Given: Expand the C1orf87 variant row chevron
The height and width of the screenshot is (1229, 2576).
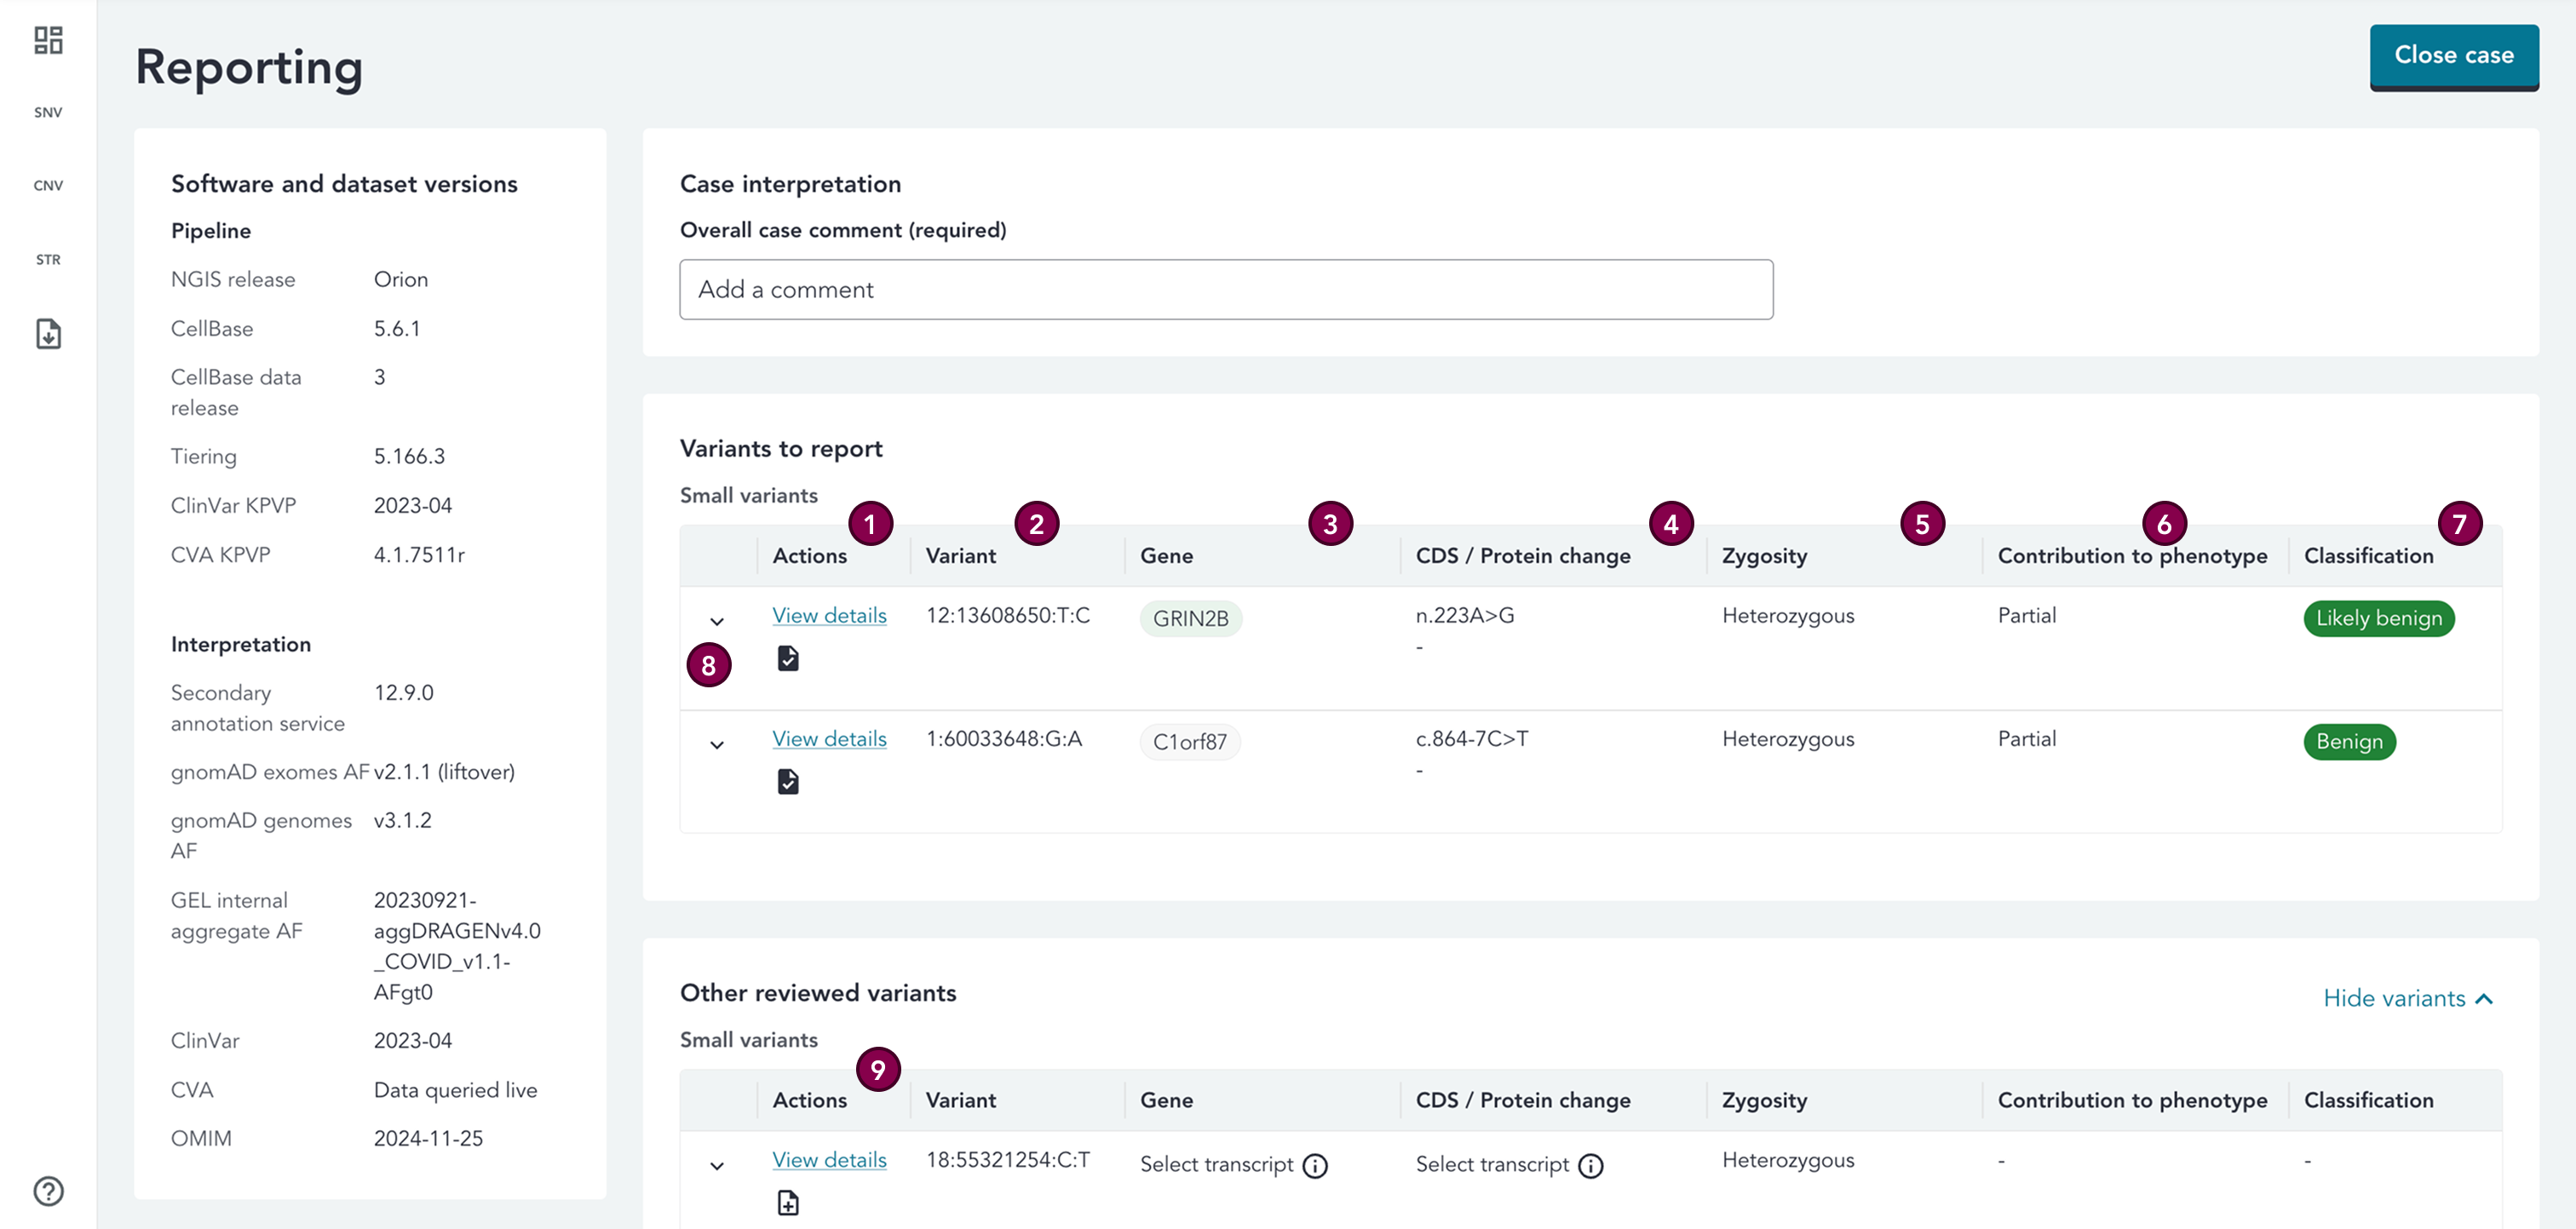Looking at the screenshot, I should pos(717,745).
